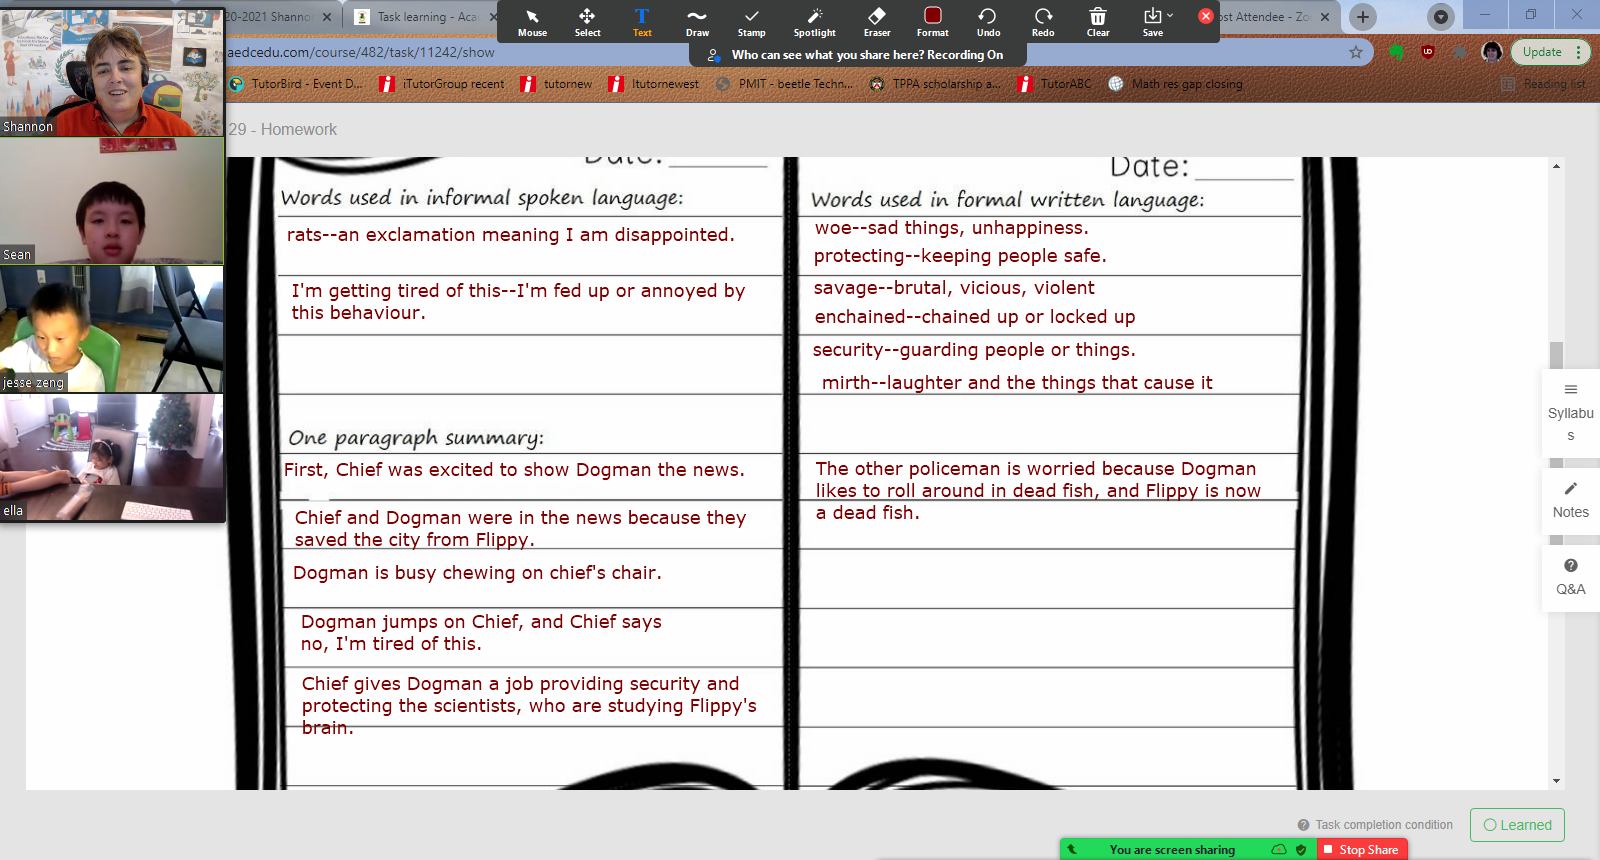Open the Notes side panel
Image resolution: width=1600 pixels, height=860 pixels.
[1570, 501]
